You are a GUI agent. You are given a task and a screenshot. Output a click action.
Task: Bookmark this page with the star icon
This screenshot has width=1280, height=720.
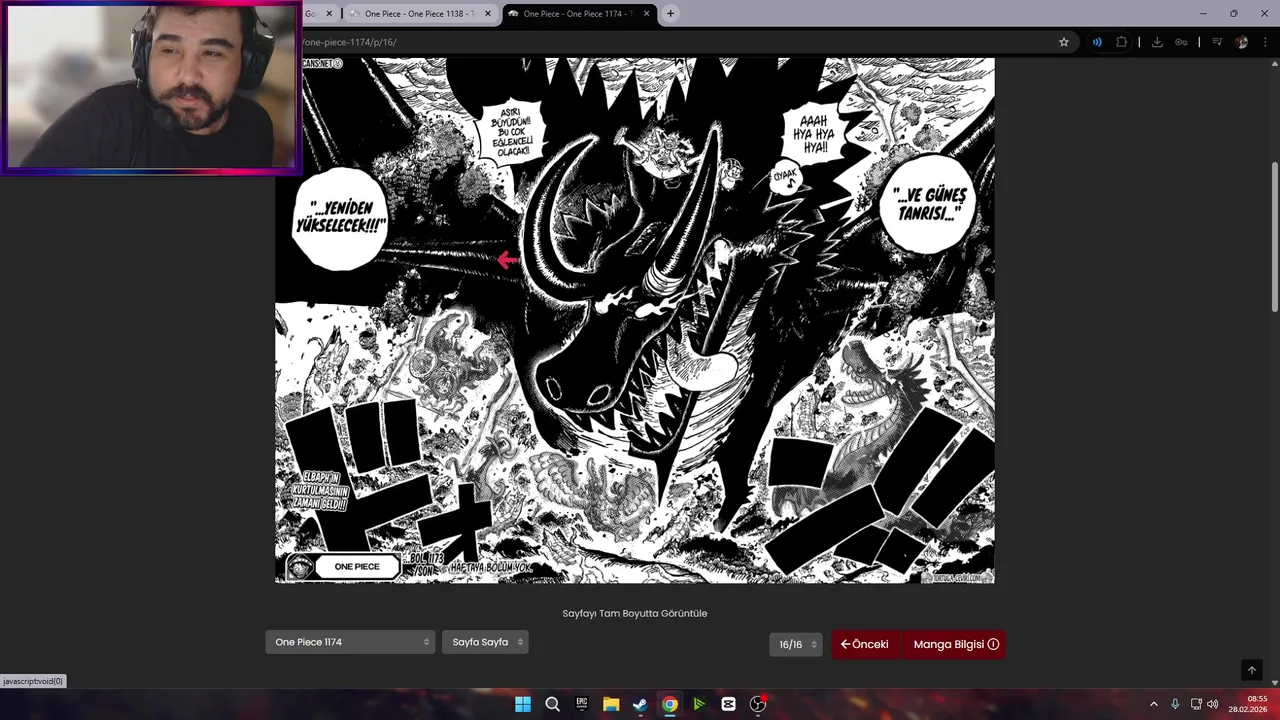pyautogui.click(x=1064, y=42)
